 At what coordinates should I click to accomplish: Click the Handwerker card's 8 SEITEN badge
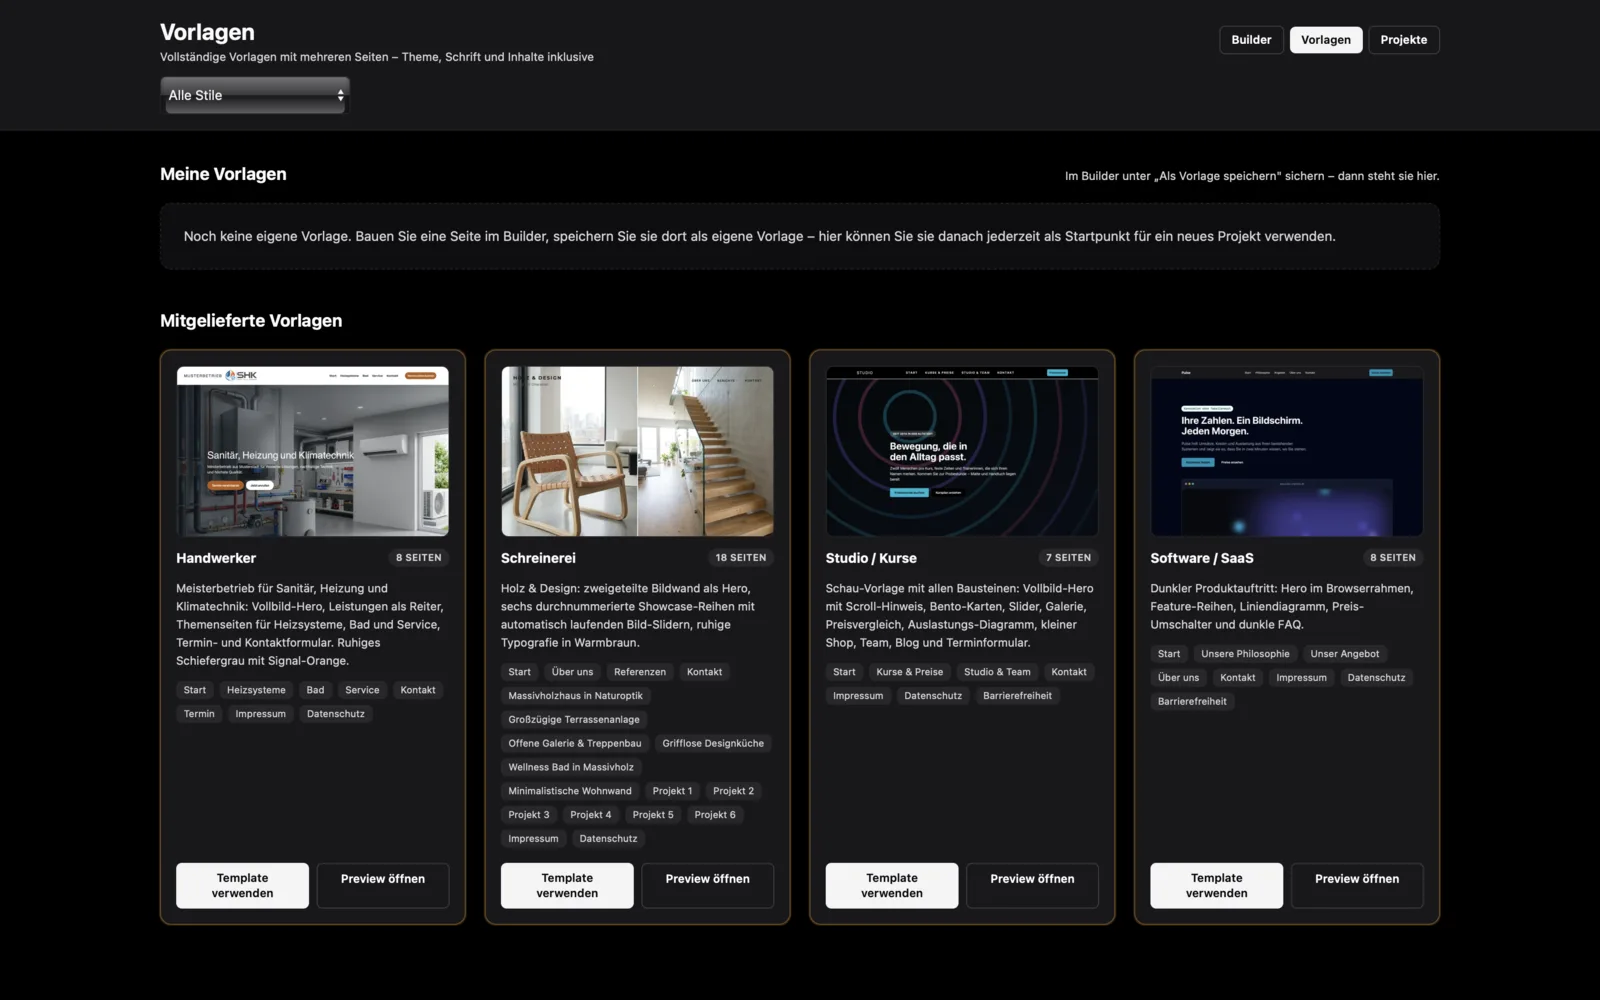[418, 558]
